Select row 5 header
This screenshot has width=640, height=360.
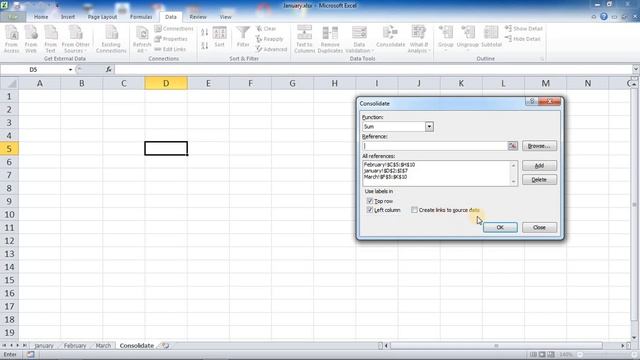click(9, 149)
